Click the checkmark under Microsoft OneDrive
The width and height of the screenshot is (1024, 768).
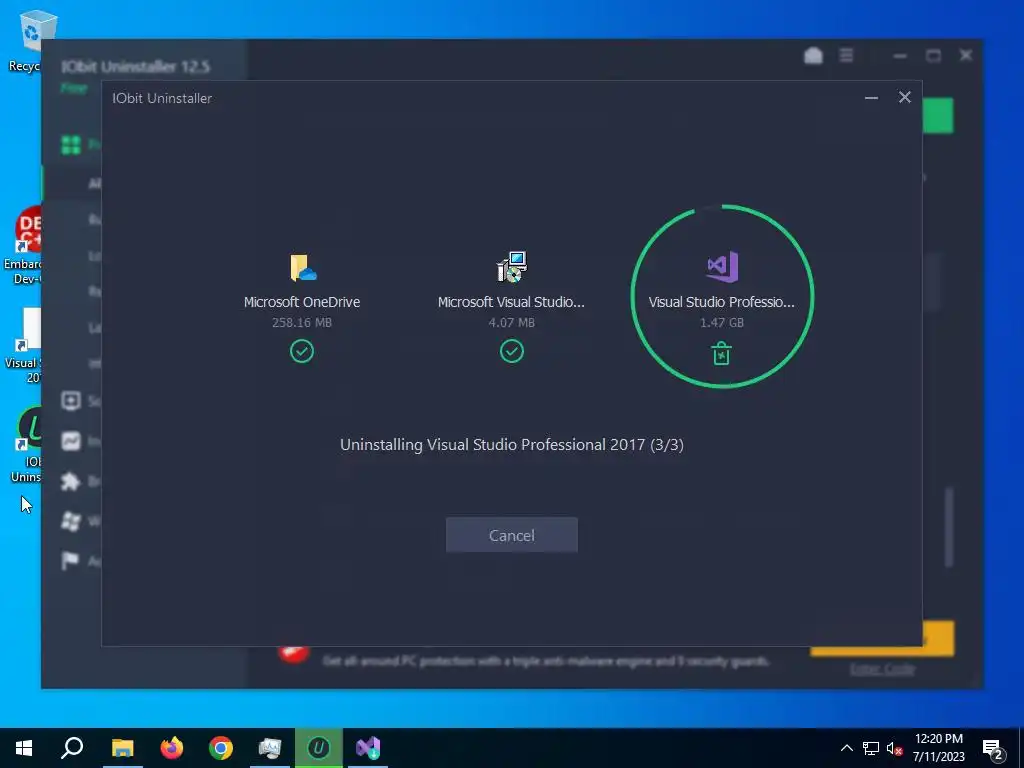click(x=302, y=351)
